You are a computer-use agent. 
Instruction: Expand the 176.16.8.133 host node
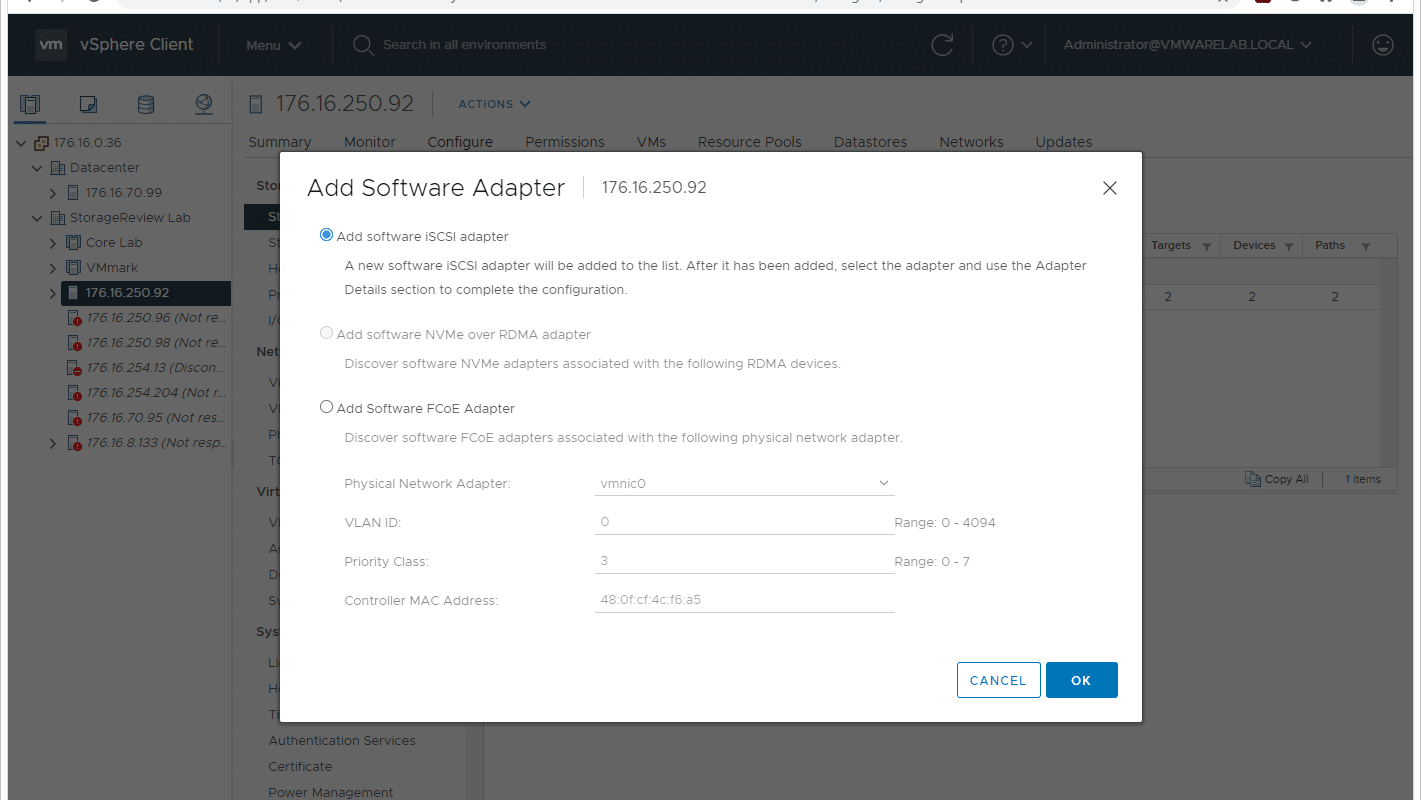53,443
